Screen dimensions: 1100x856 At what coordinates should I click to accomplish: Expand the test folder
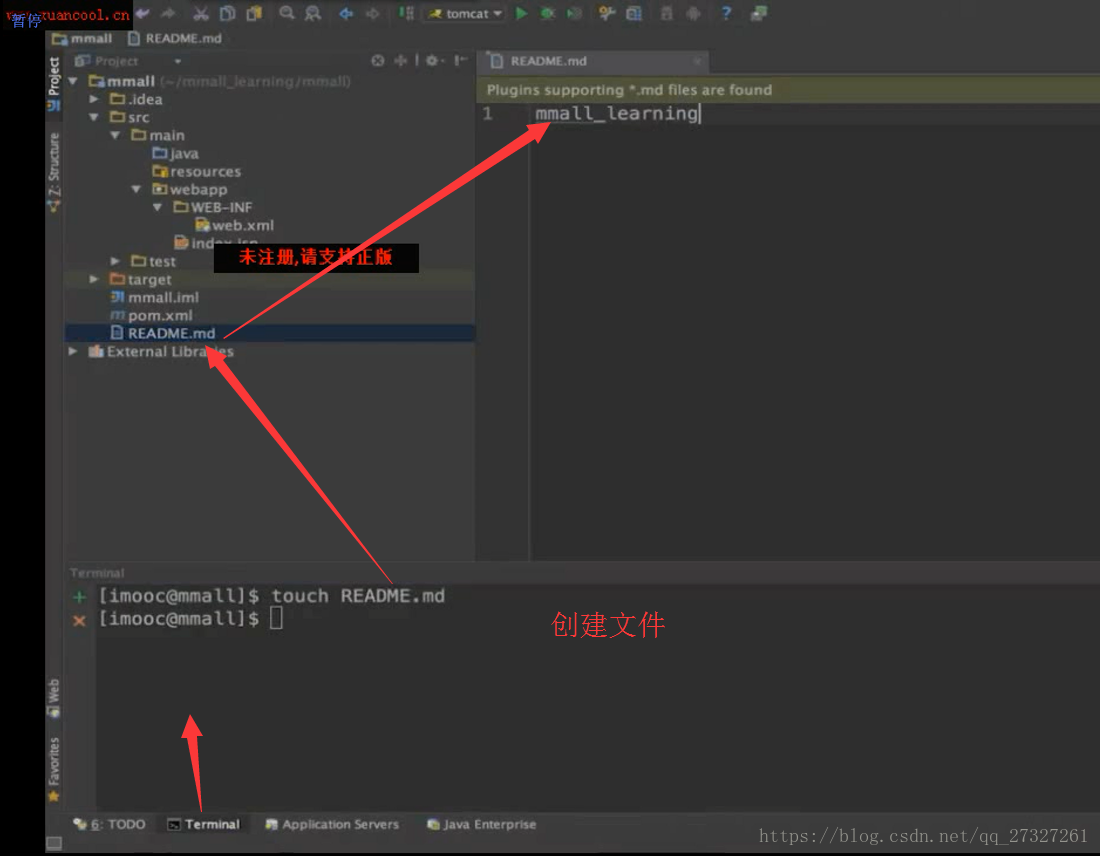click(x=115, y=261)
